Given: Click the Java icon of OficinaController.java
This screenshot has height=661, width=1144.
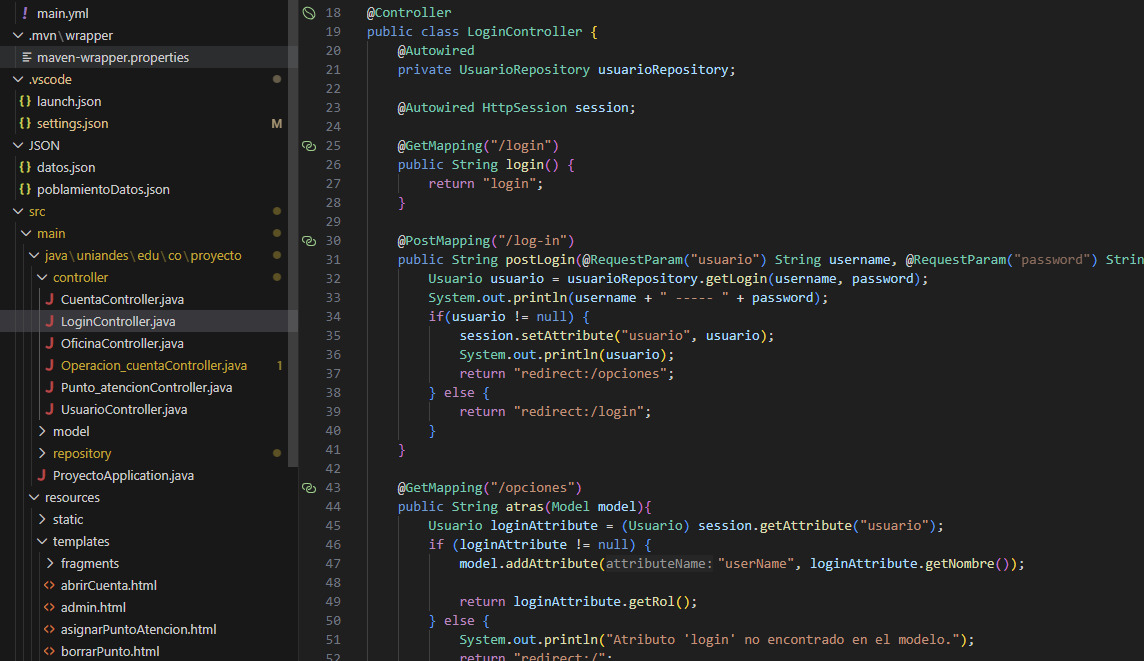Looking at the screenshot, I should [50, 343].
